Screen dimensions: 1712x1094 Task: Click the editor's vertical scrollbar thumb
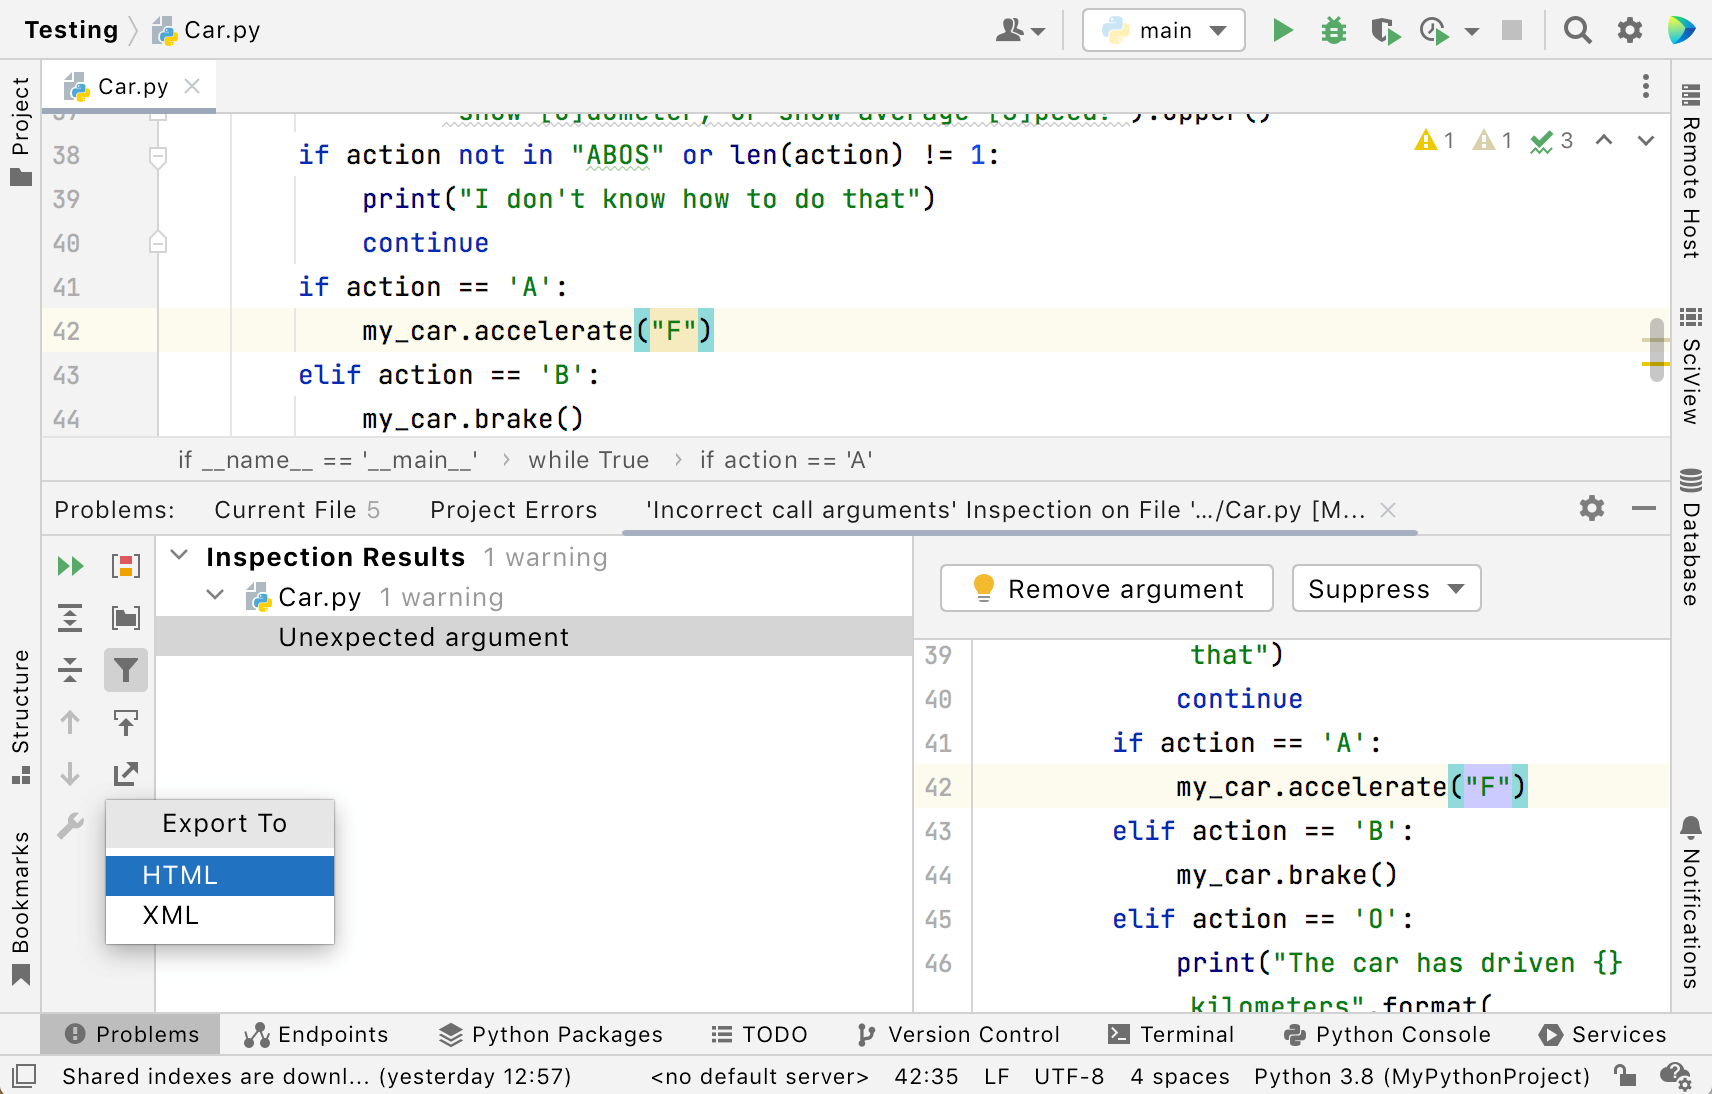point(1656,350)
